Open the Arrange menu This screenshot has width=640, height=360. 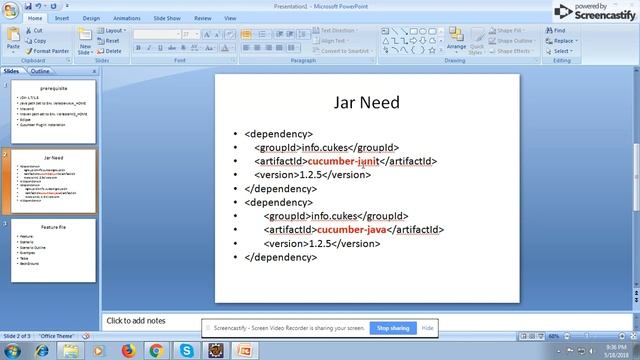pyautogui.click(x=456, y=39)
